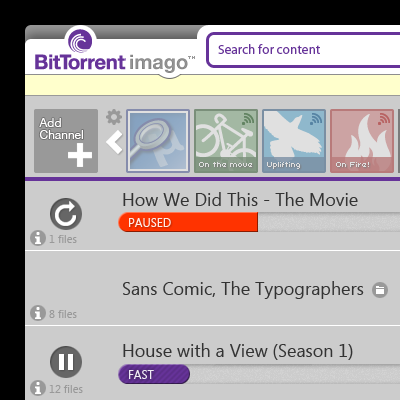
Task: Open folder icon beside Sans Comic title
Action: (x=380, y=290)
